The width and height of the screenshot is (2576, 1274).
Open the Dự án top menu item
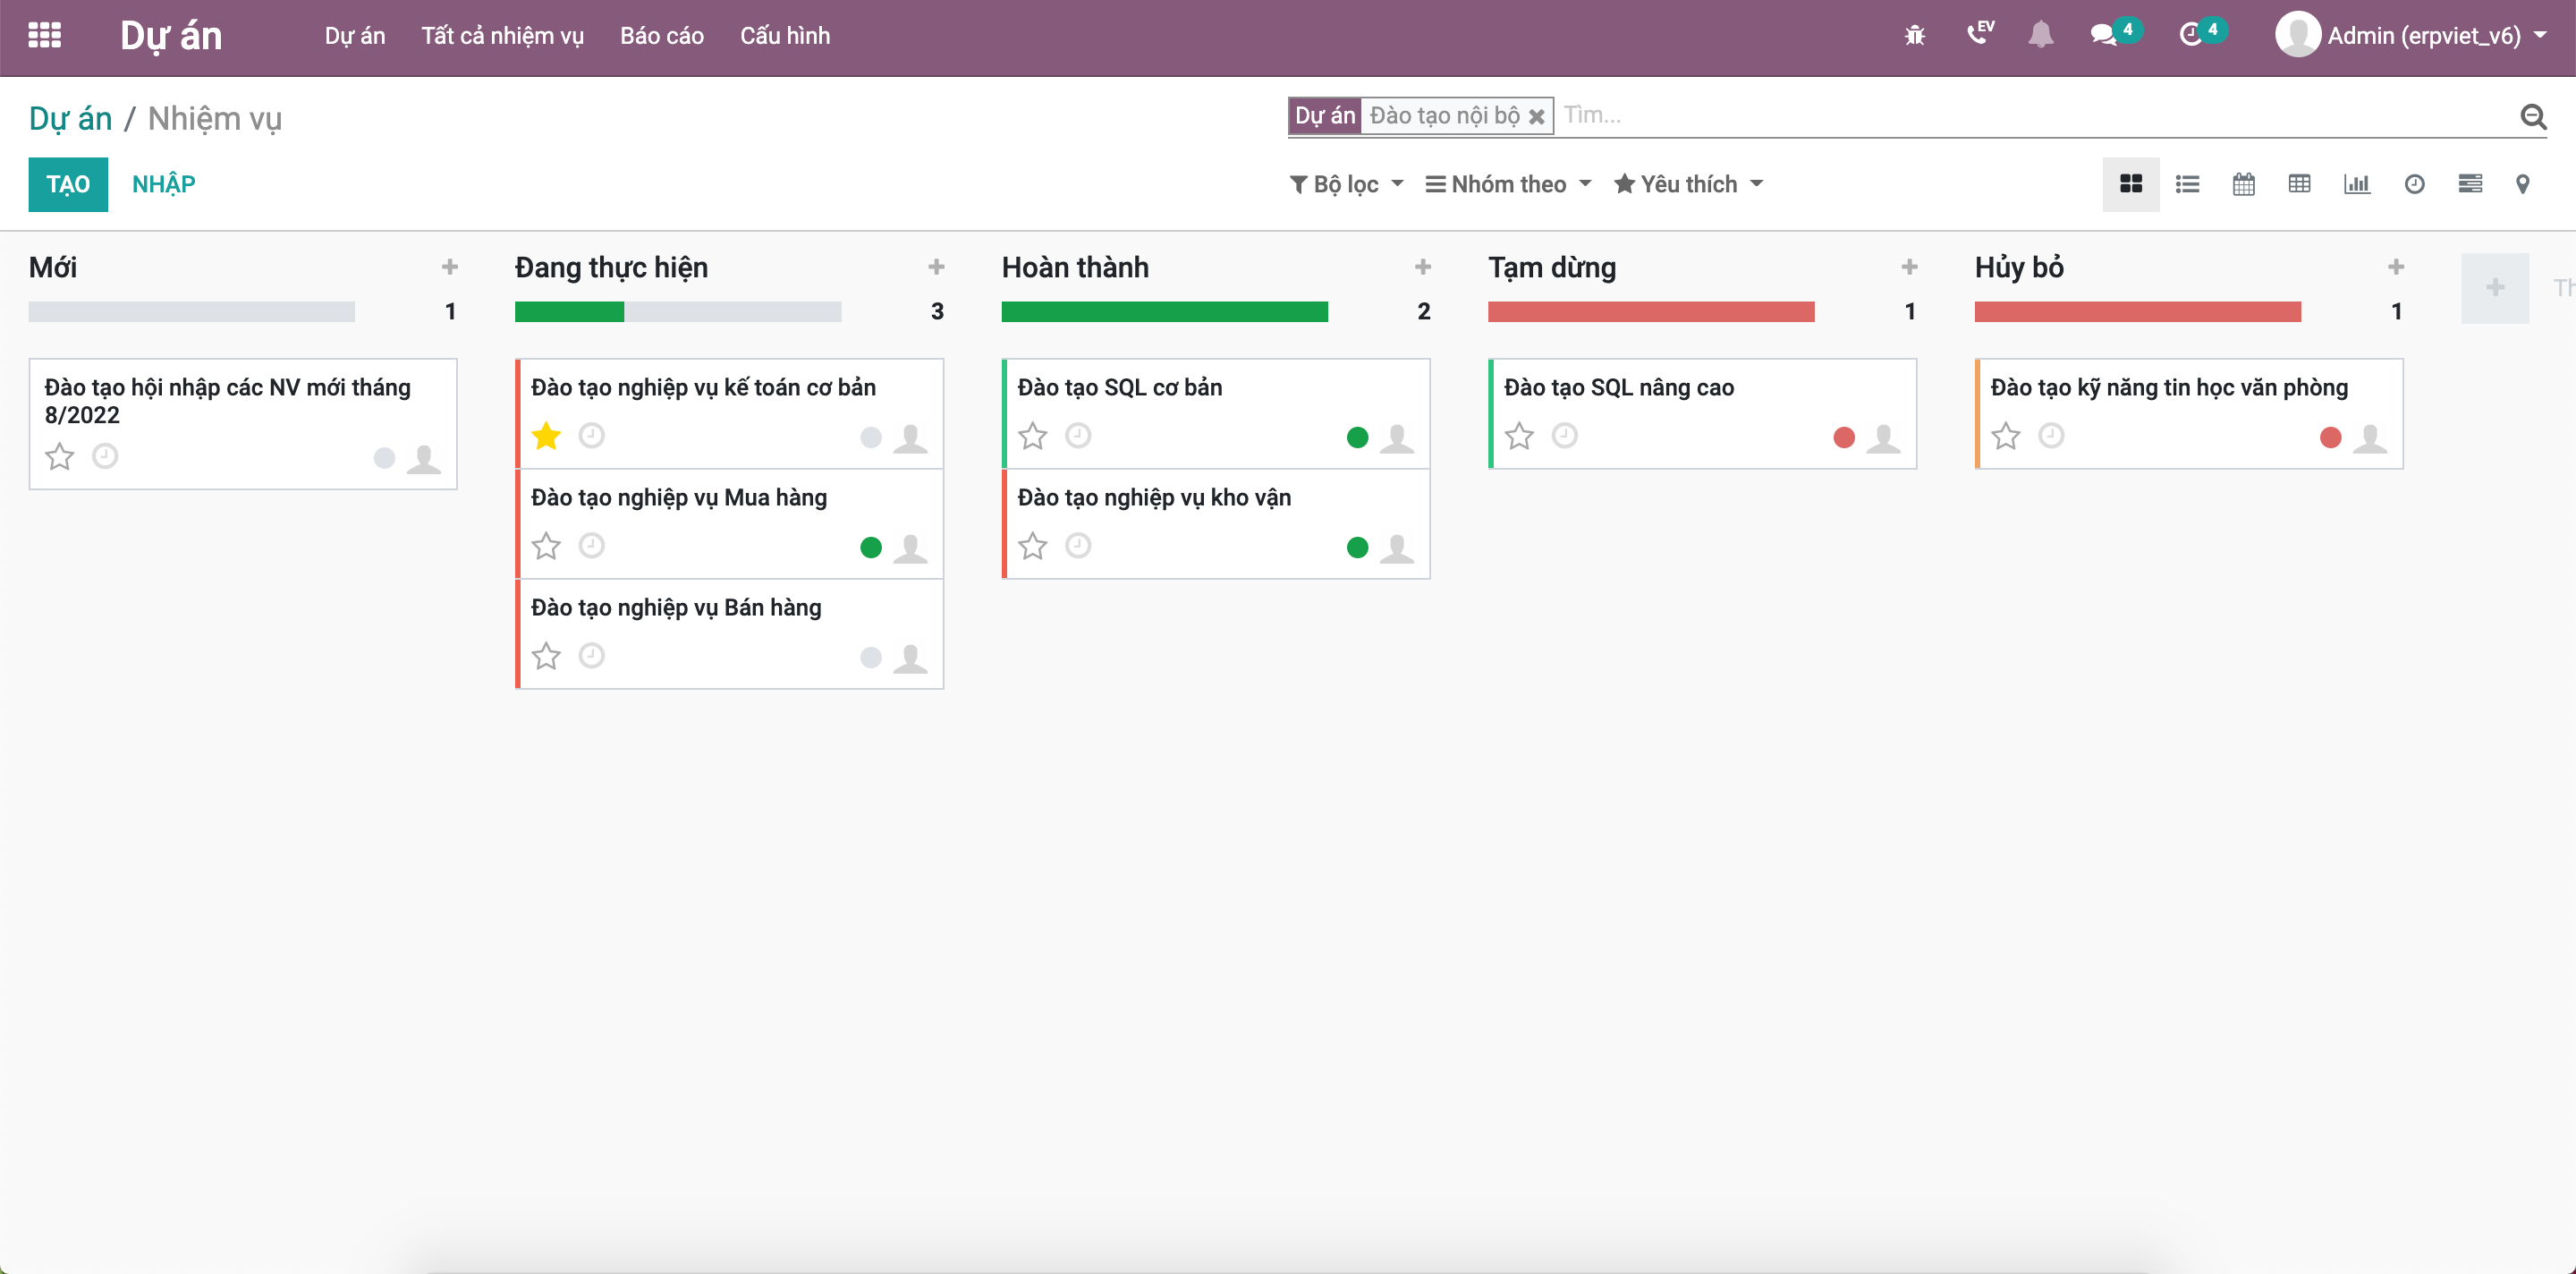click(x=355, y=36)
